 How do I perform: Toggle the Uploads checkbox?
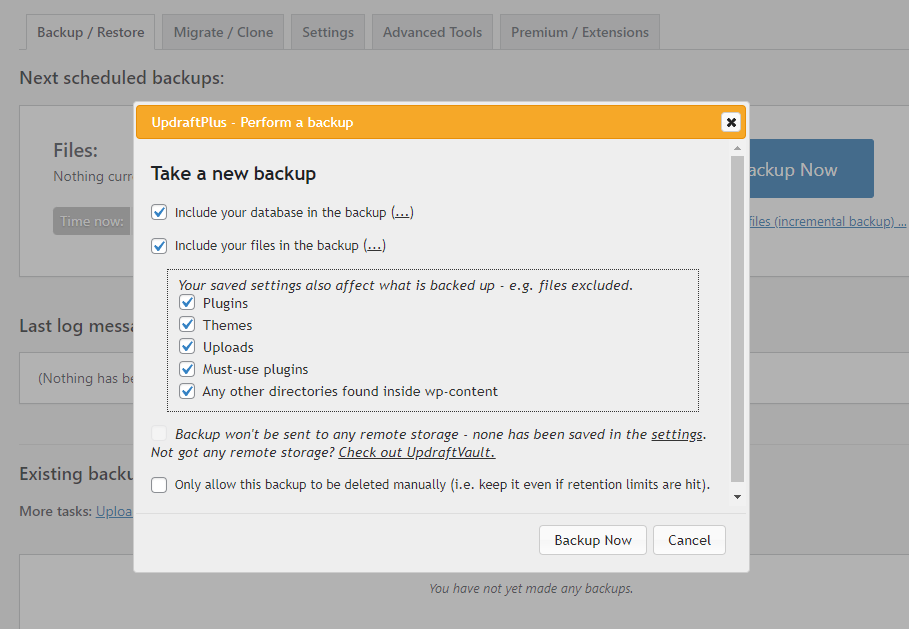(x=187, y=347)
